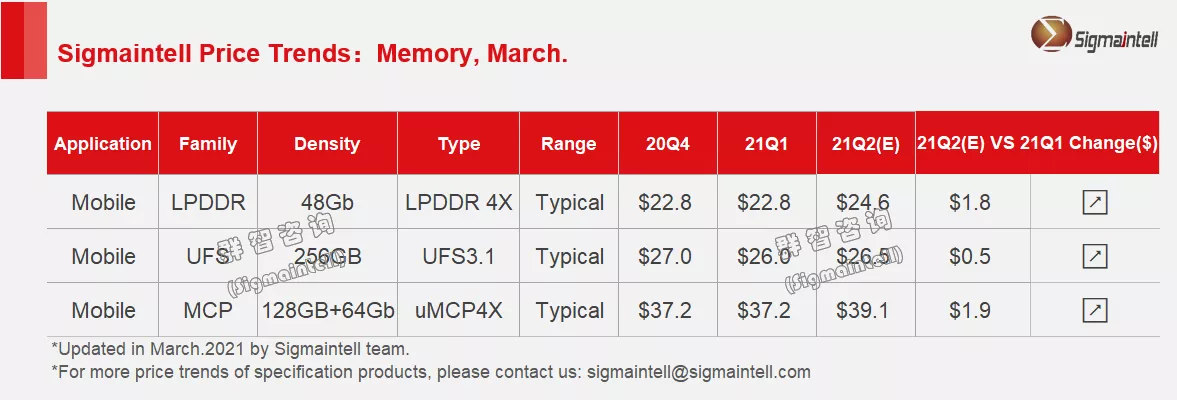
Task: Click the $22.8 value under 20Q4
Action: (x=665, y=203)
